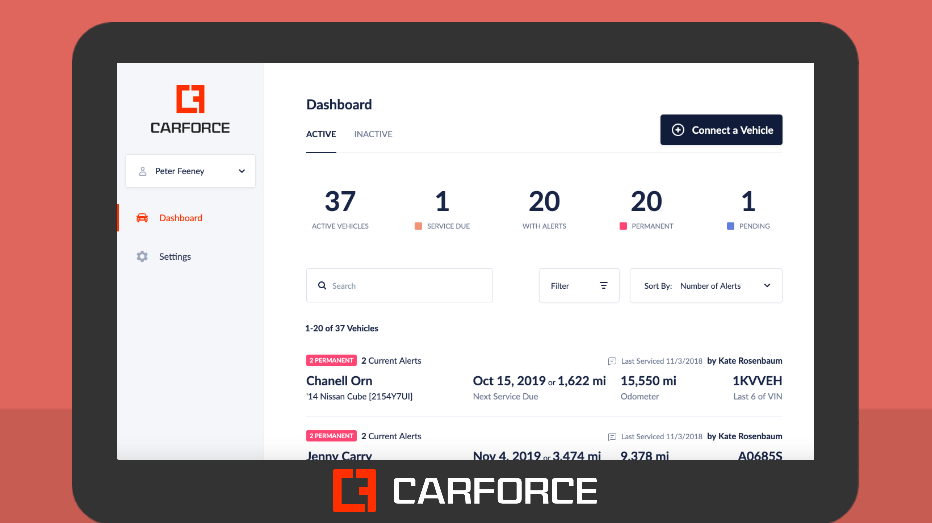Open the Peter Feeney account dropdown
The height and width of the screenshot is (523, 932).
190,171
